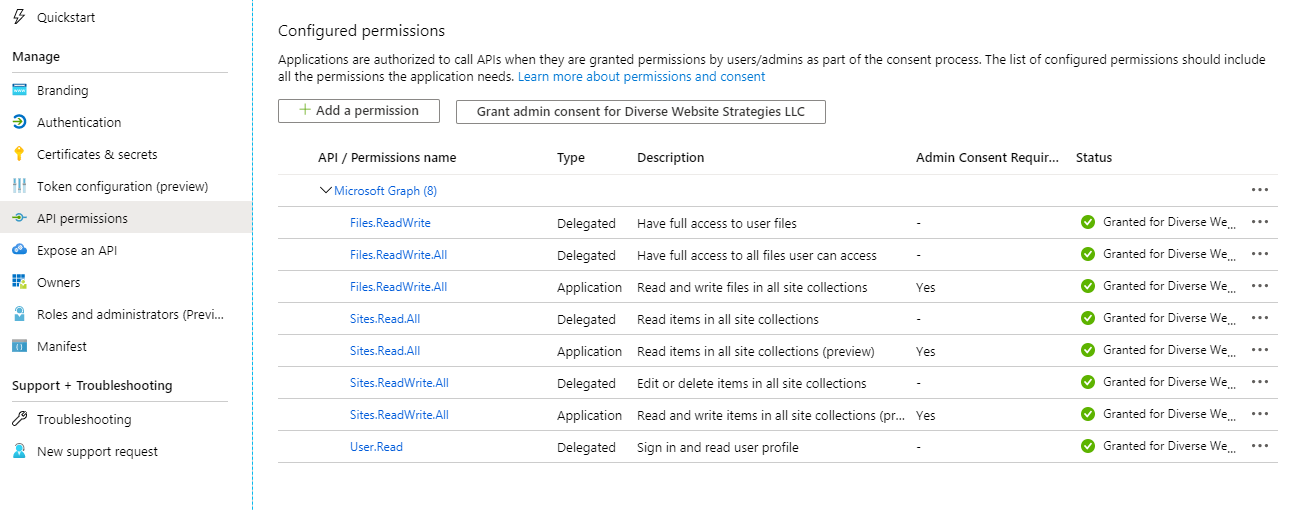The width and height of the screenshot is (1303, 510).
Task: Click Add a permission button
Action: point(359,111)
